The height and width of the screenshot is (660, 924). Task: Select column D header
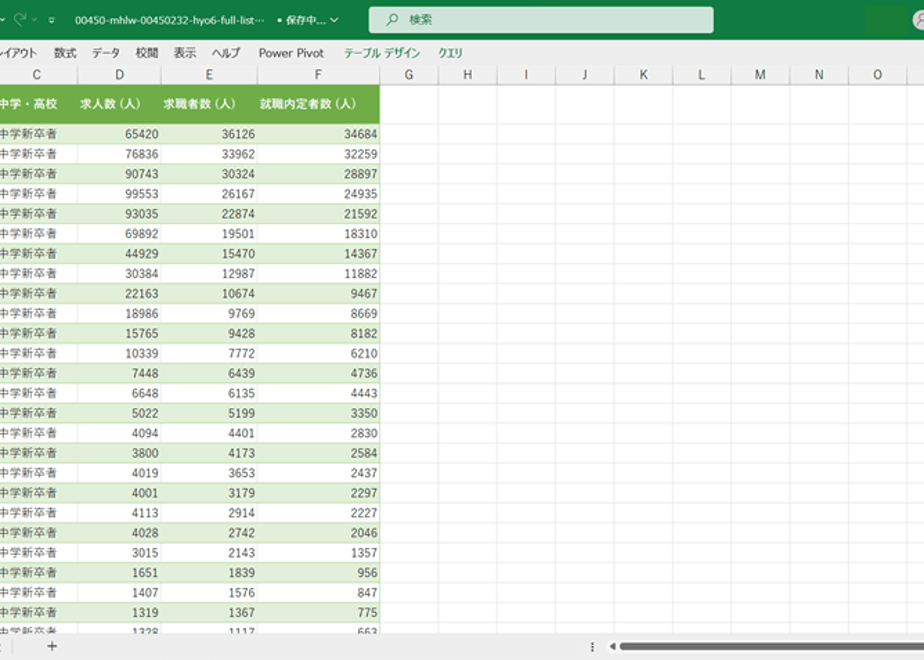[120, 75]
